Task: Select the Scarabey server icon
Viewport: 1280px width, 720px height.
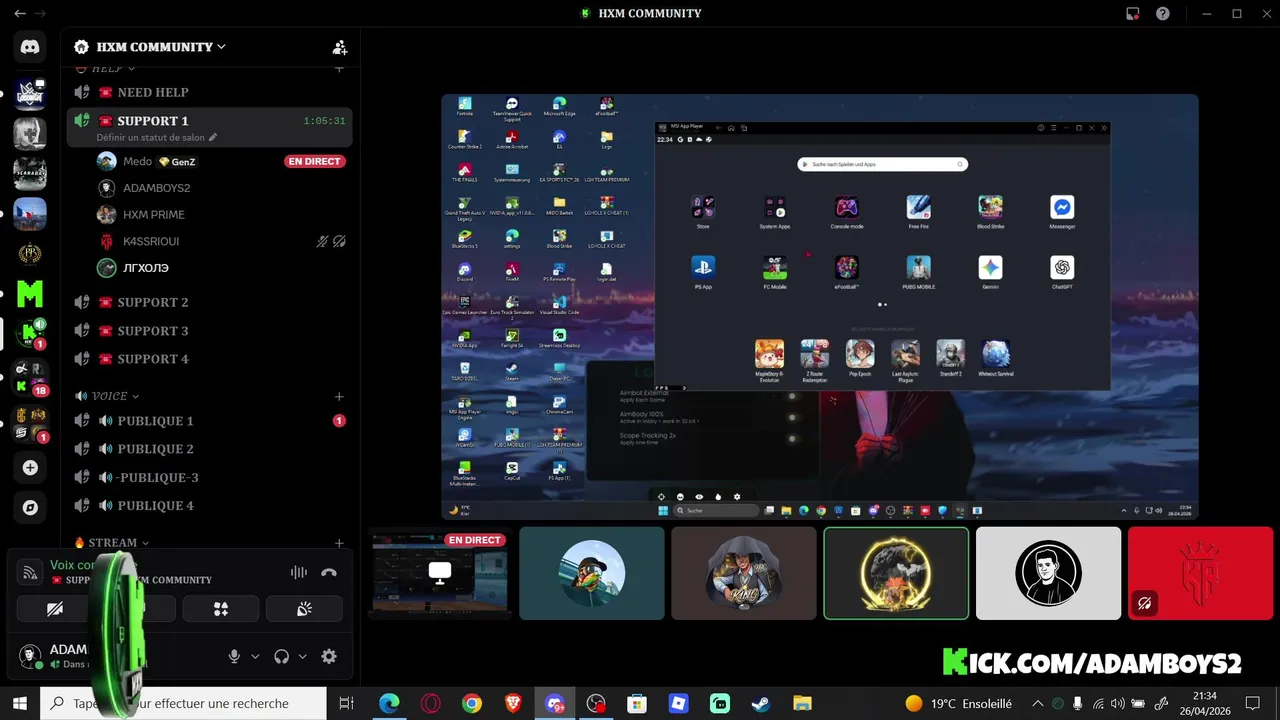Action: click(30, 173)
